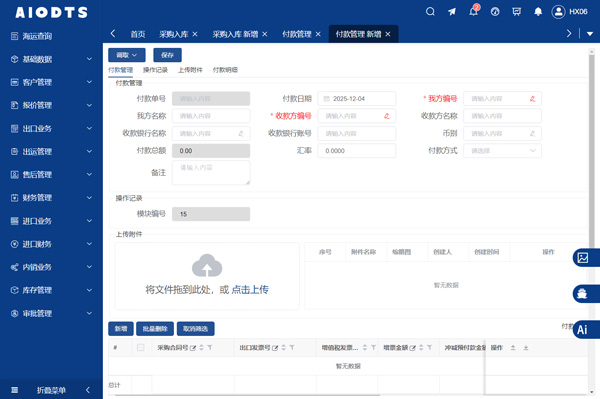Click the 收款方名称 input field
Image resolution: width=600 pixels, height=399 pixels.
pyautogui.click(x=502, y=116)
